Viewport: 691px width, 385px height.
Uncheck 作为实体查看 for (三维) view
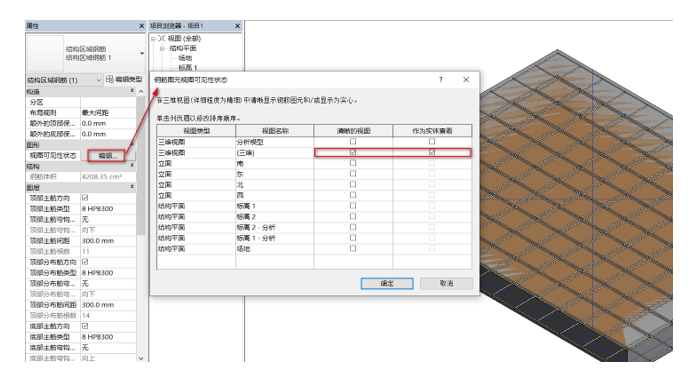(x=432, y=152)
